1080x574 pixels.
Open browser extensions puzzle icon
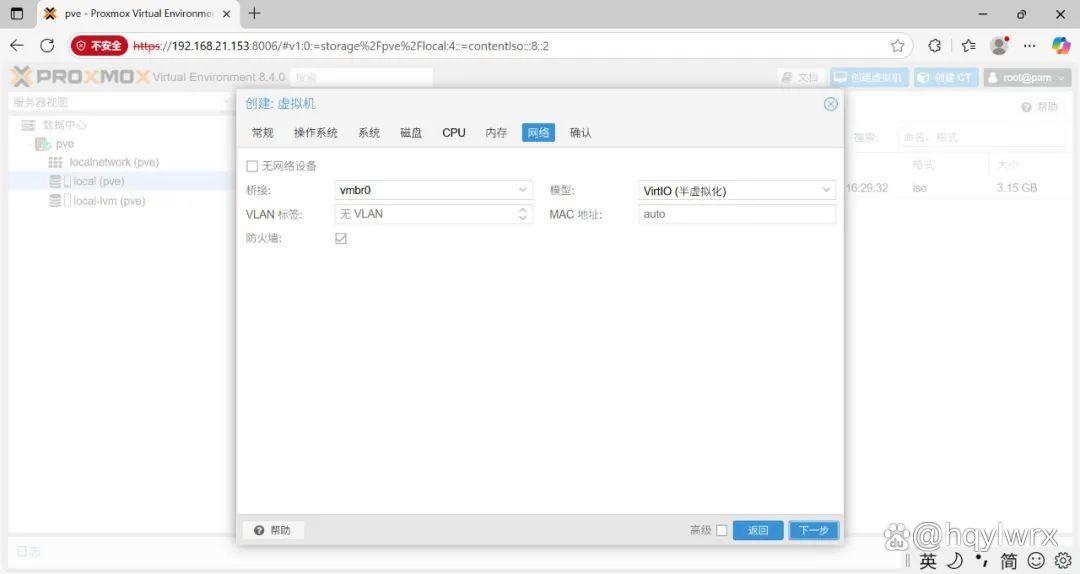click(x=934, y=45)
